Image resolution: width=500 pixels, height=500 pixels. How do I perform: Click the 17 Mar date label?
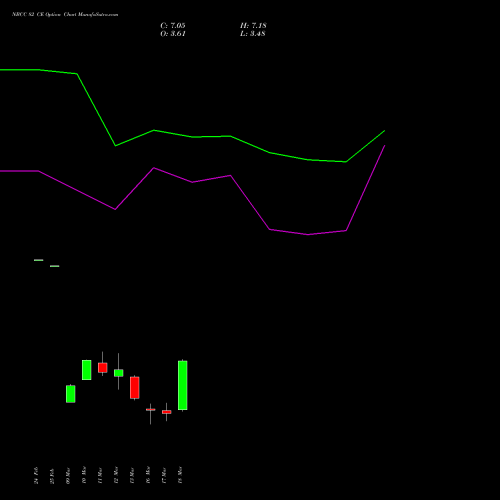[x=164, y=475]
